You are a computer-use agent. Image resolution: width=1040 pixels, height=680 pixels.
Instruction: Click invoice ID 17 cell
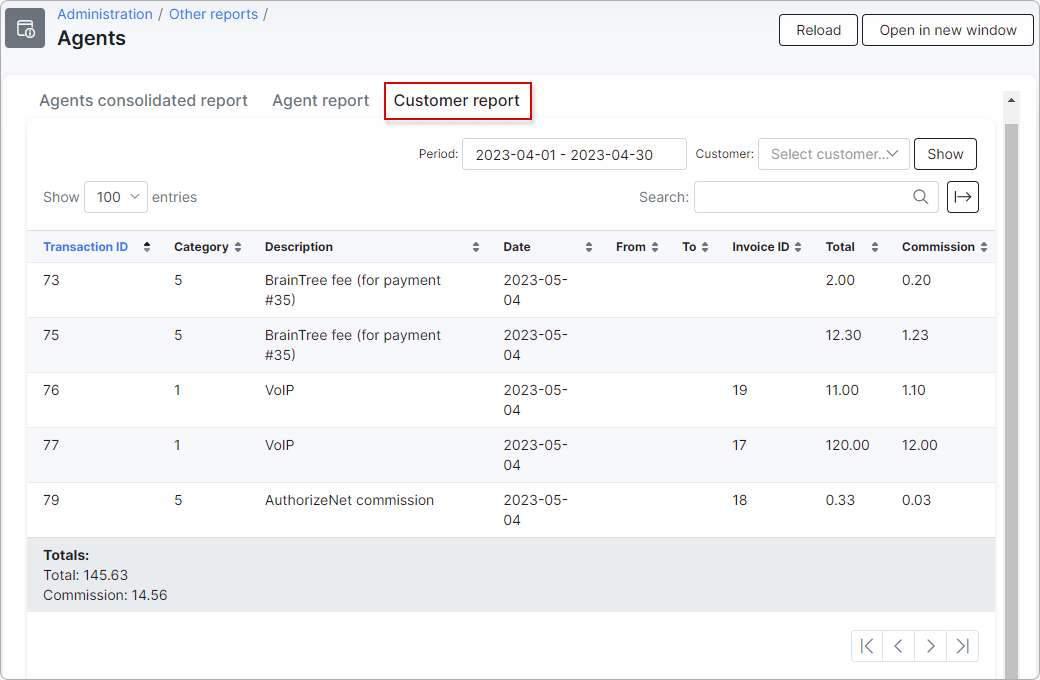tap(740, 445)
